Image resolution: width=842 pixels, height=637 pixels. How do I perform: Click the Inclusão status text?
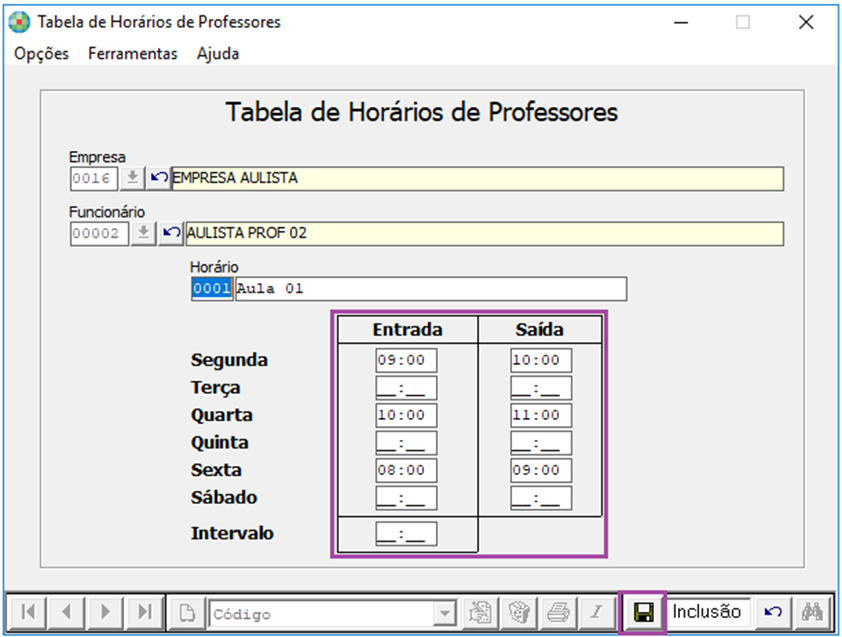(707, 612)
